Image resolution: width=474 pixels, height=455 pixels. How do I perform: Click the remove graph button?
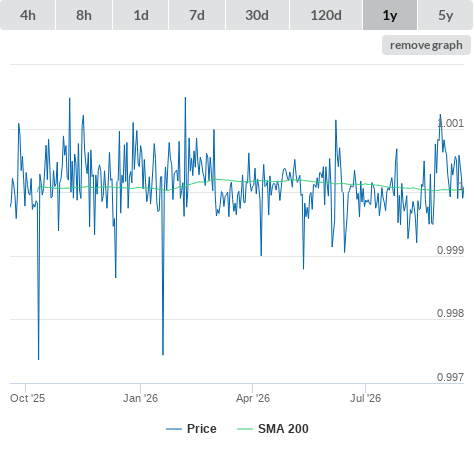(x=426, y=45)
